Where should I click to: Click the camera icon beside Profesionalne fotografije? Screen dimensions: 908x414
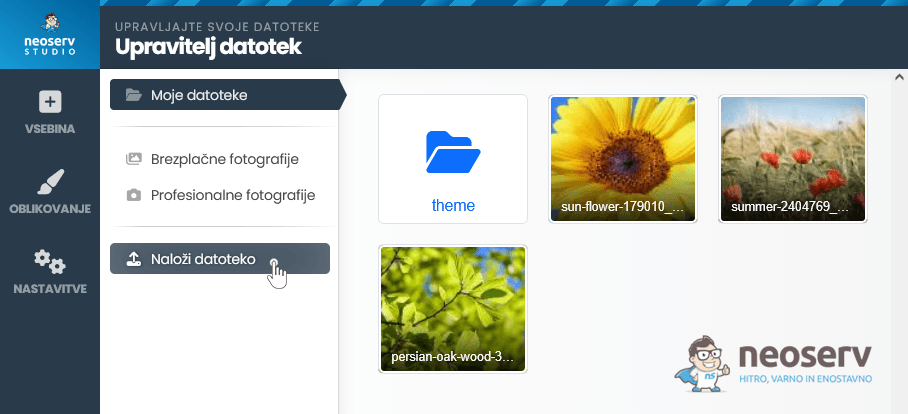coord(133,195)
